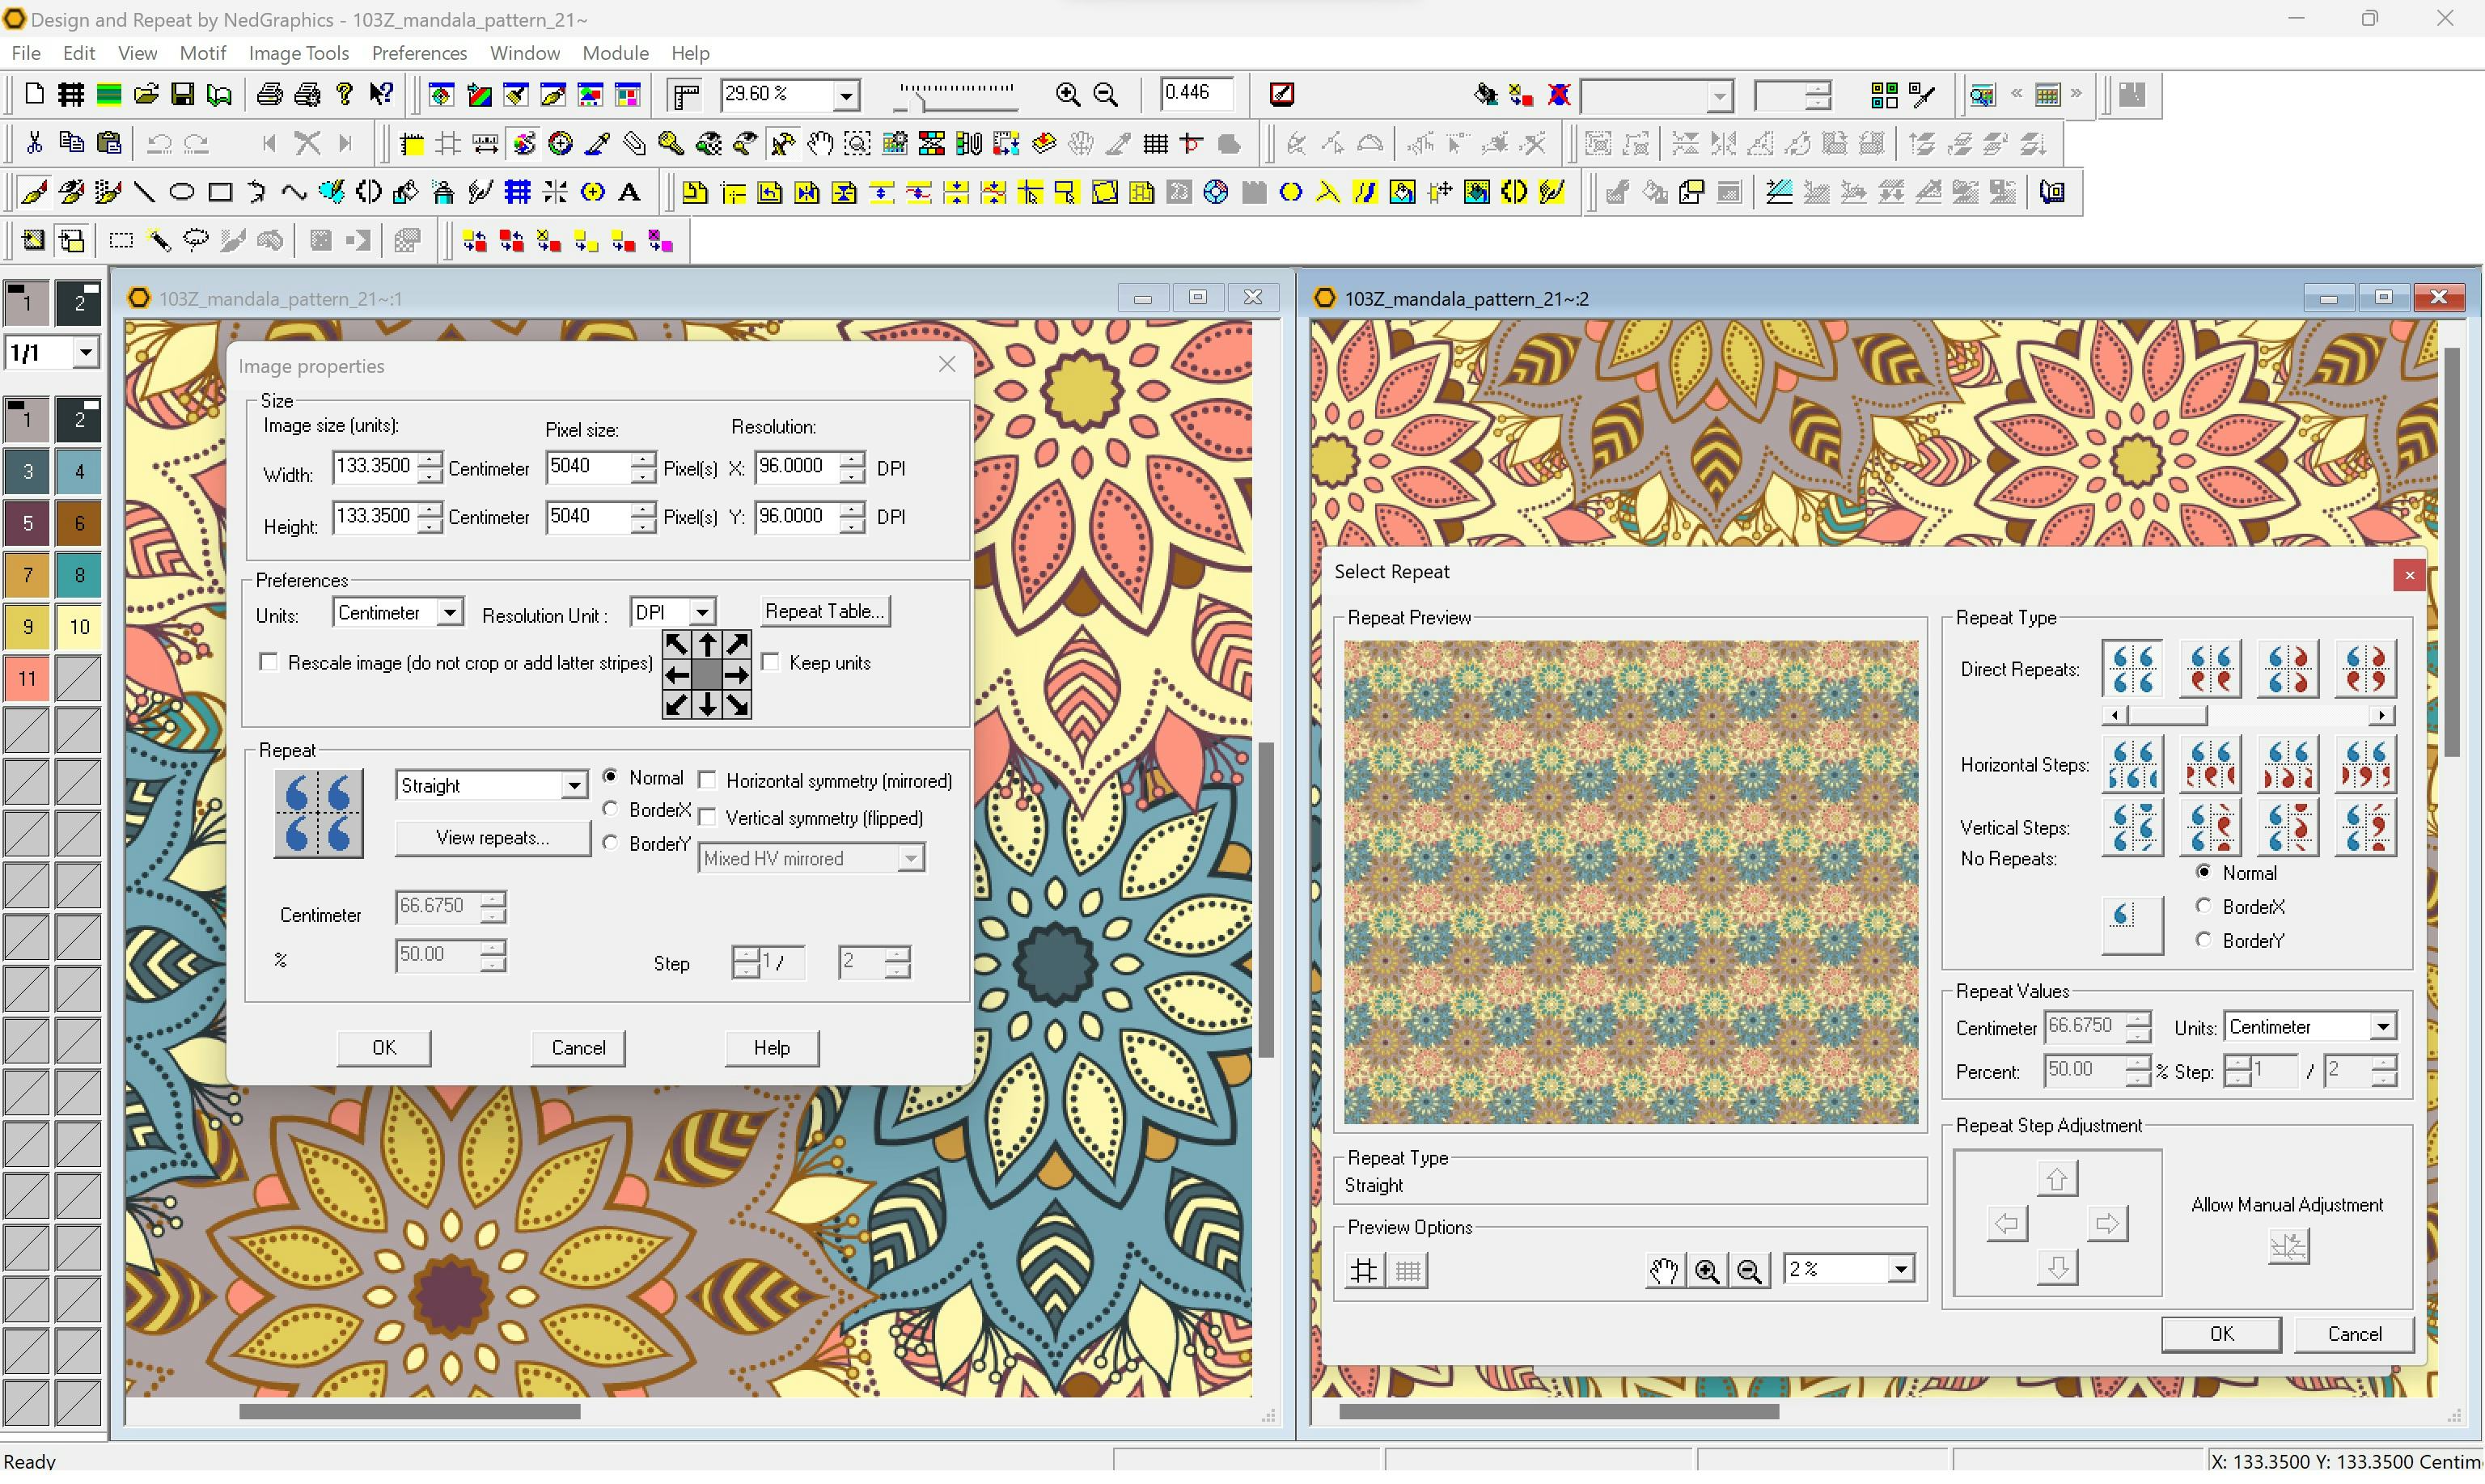Open a file with the Open folder icon
The height and width of the screenshot is (1484, 2485).
(146, 94)
